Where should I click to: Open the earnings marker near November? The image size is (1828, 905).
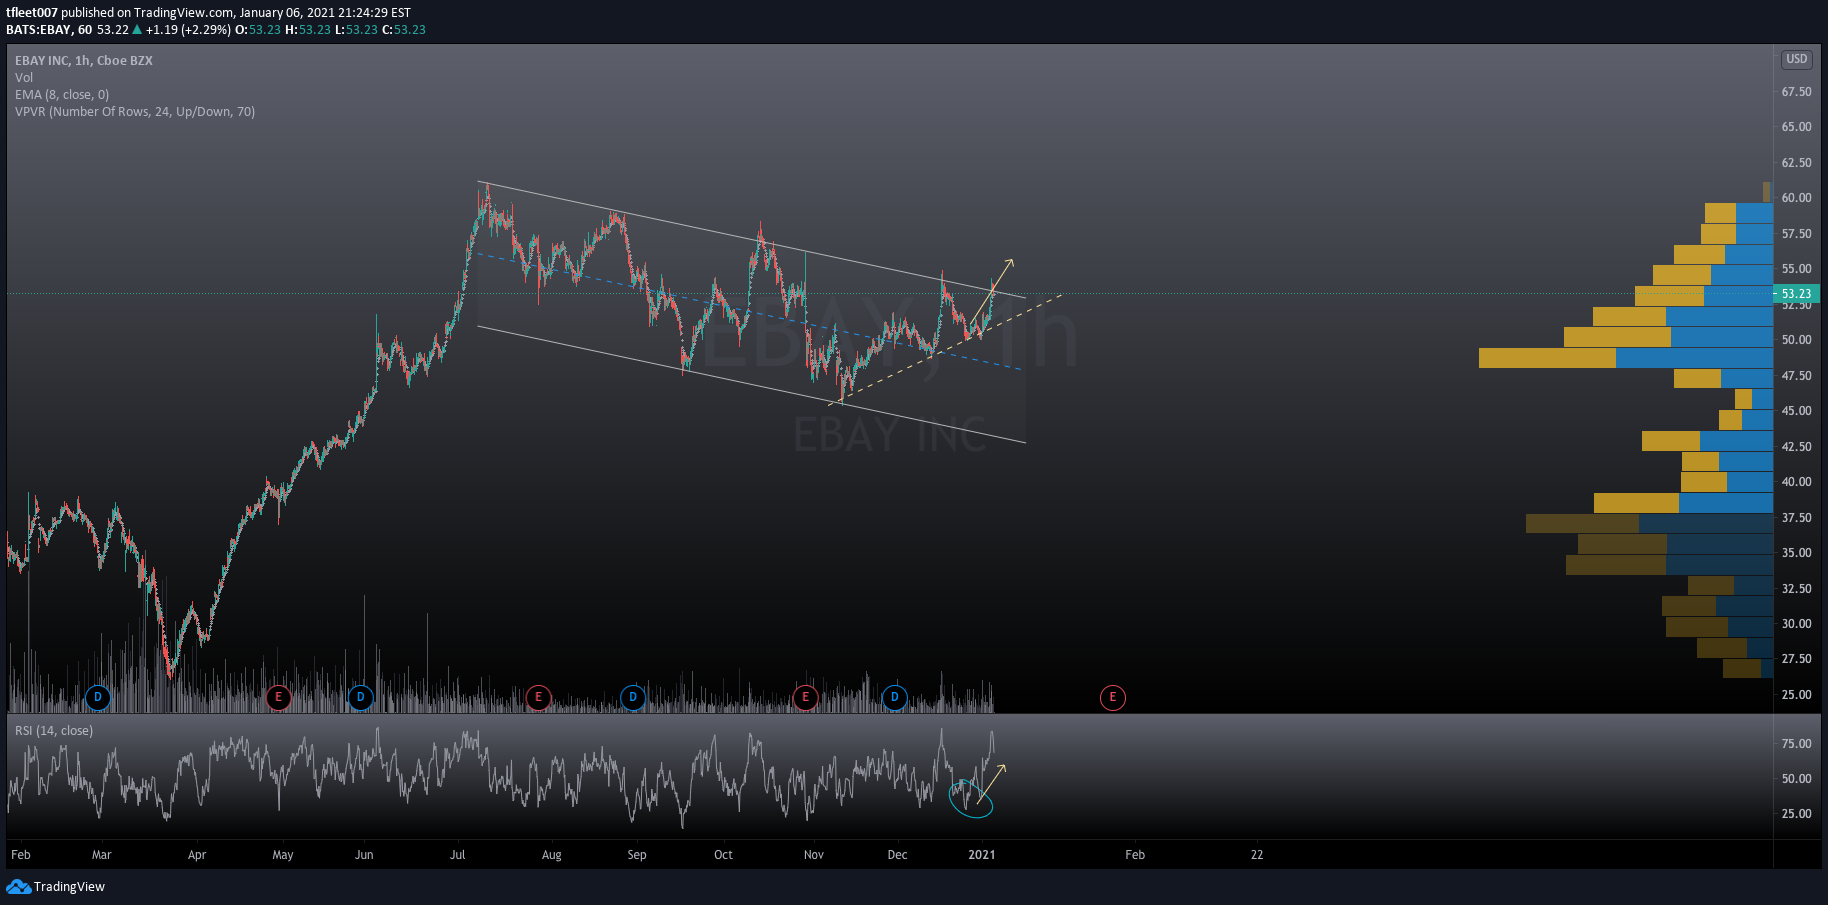point(805,697)
